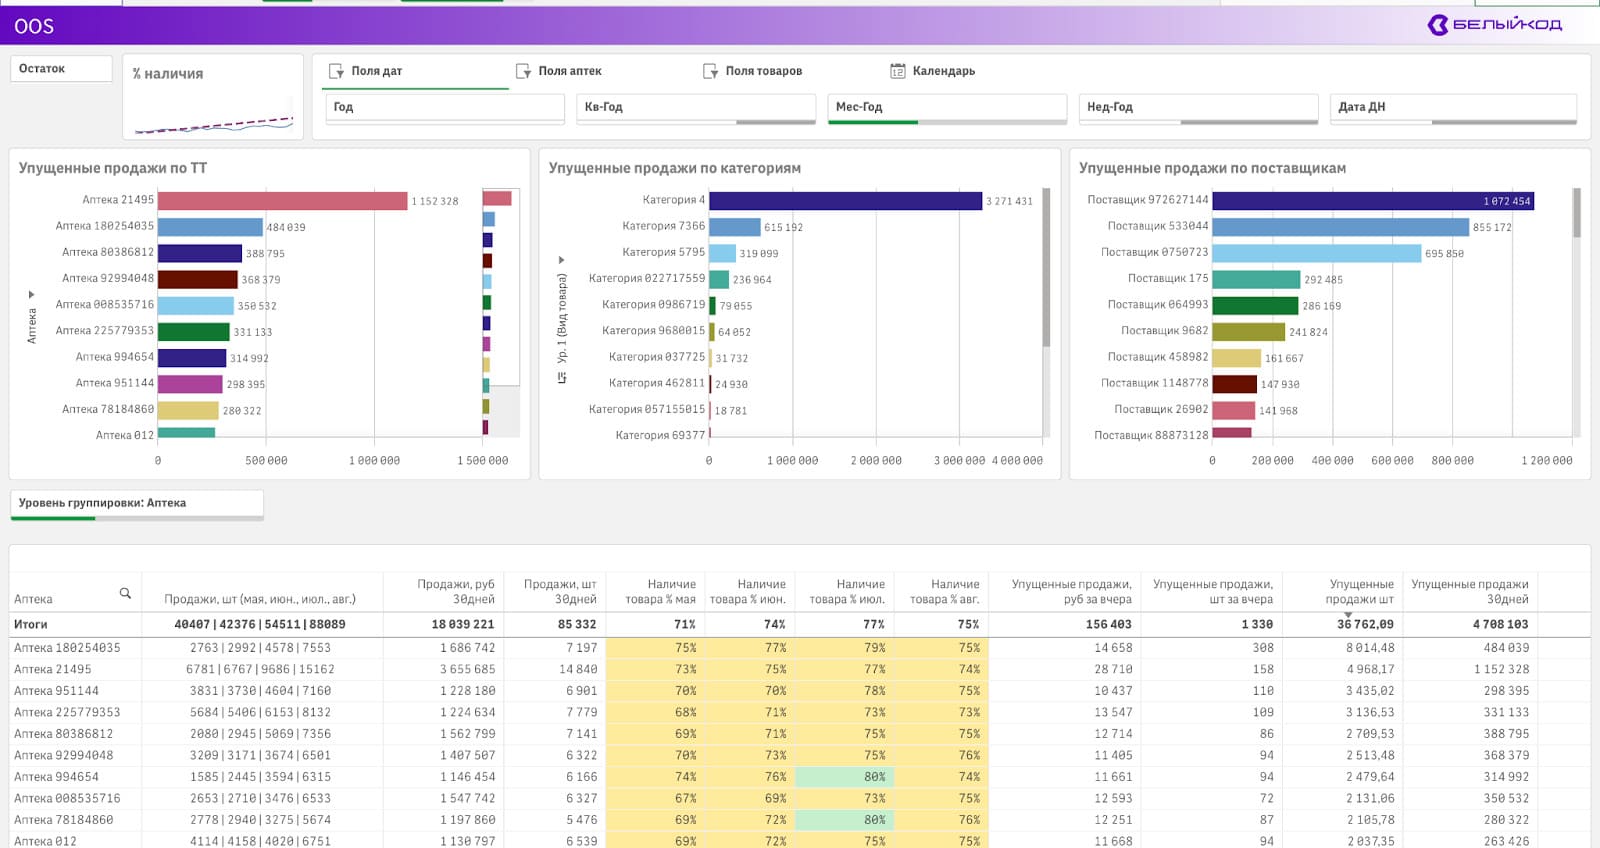
Task: Click the Белый код logo
Action: [1495, 24]
